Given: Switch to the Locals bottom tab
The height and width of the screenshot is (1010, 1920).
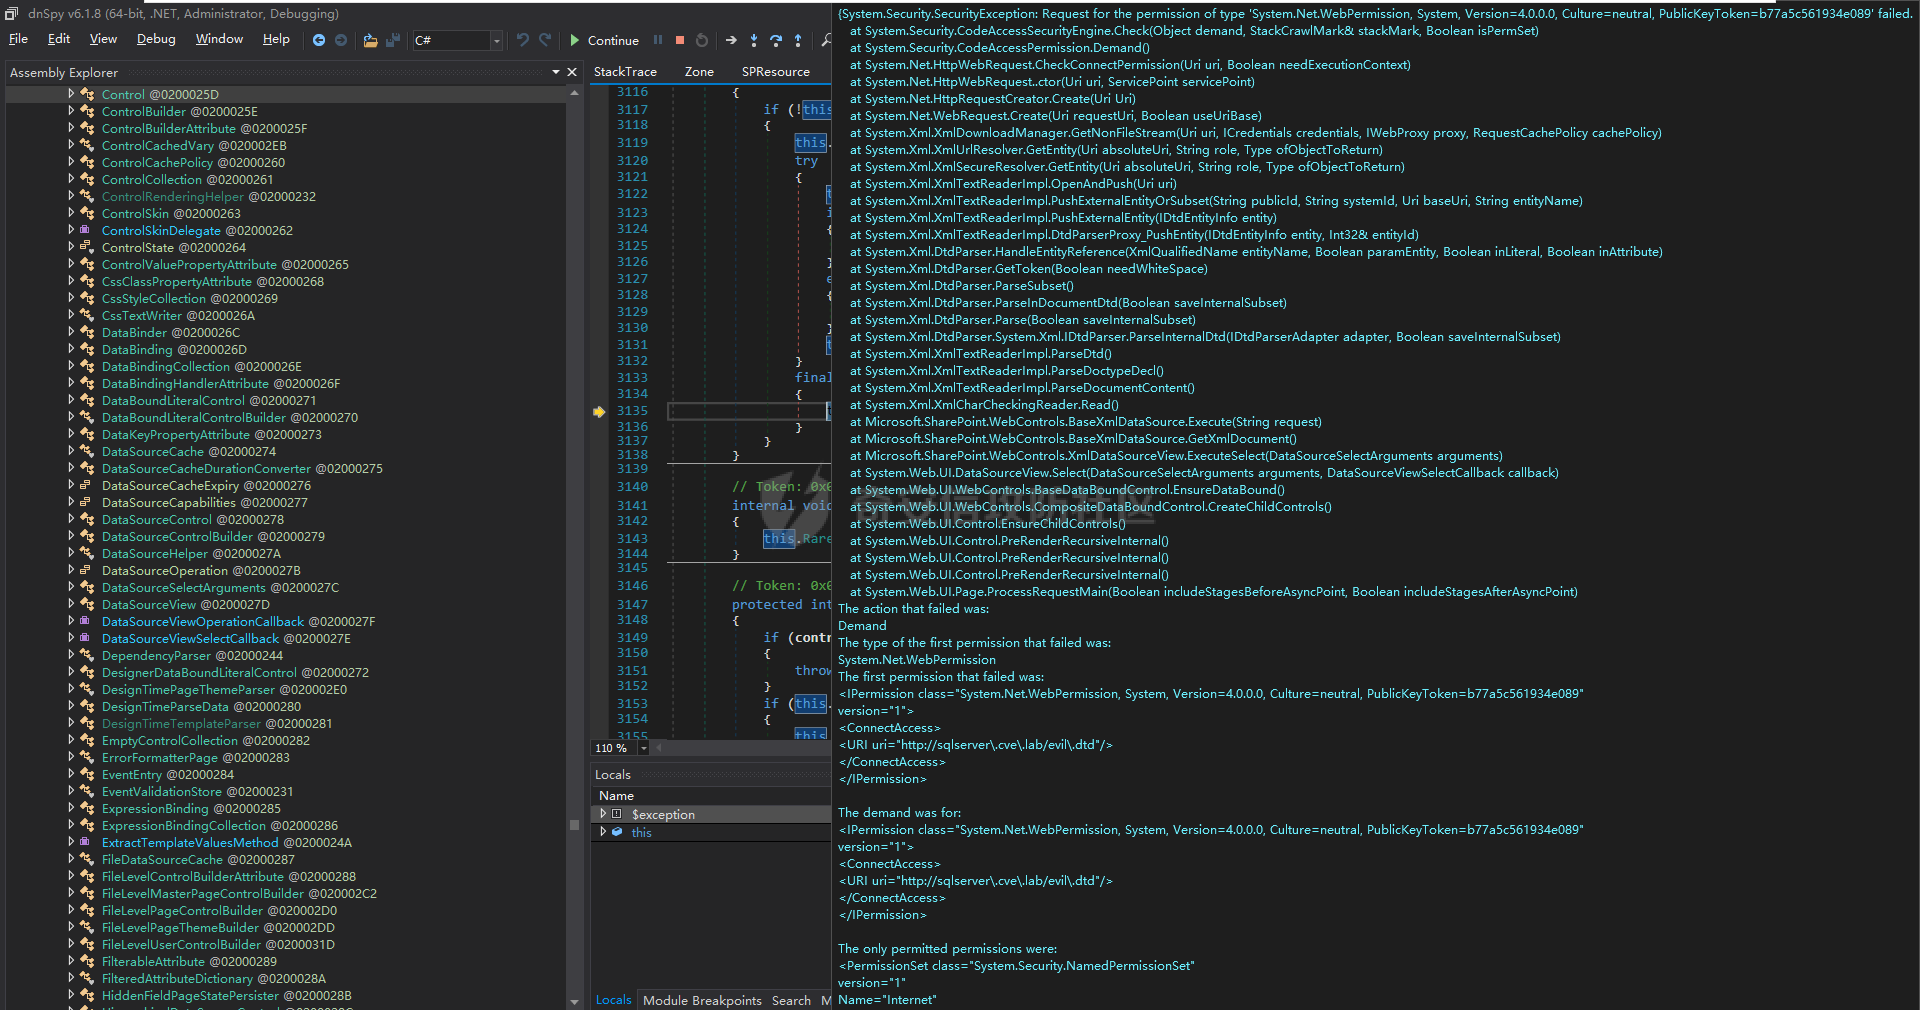Looking at the screenshot, I should pos(613,1000).
